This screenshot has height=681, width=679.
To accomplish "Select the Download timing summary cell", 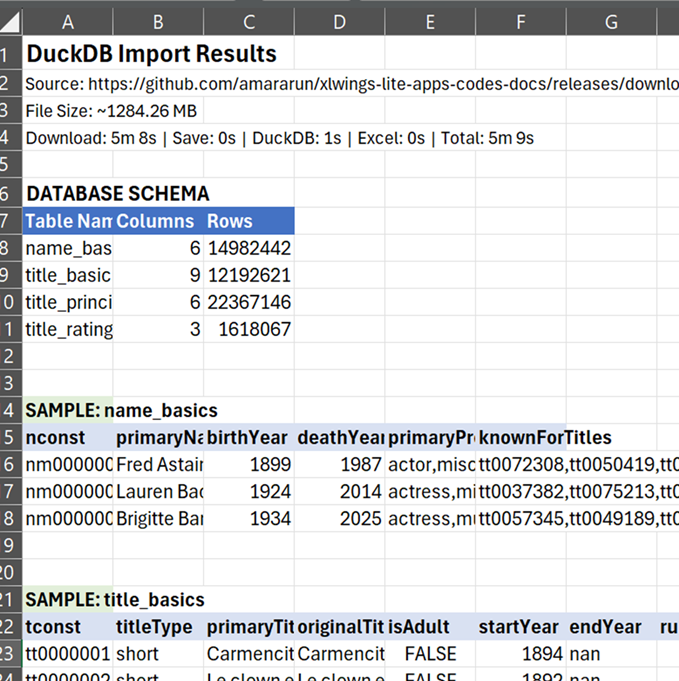I will pyautogui.click(x=280, y=138).
